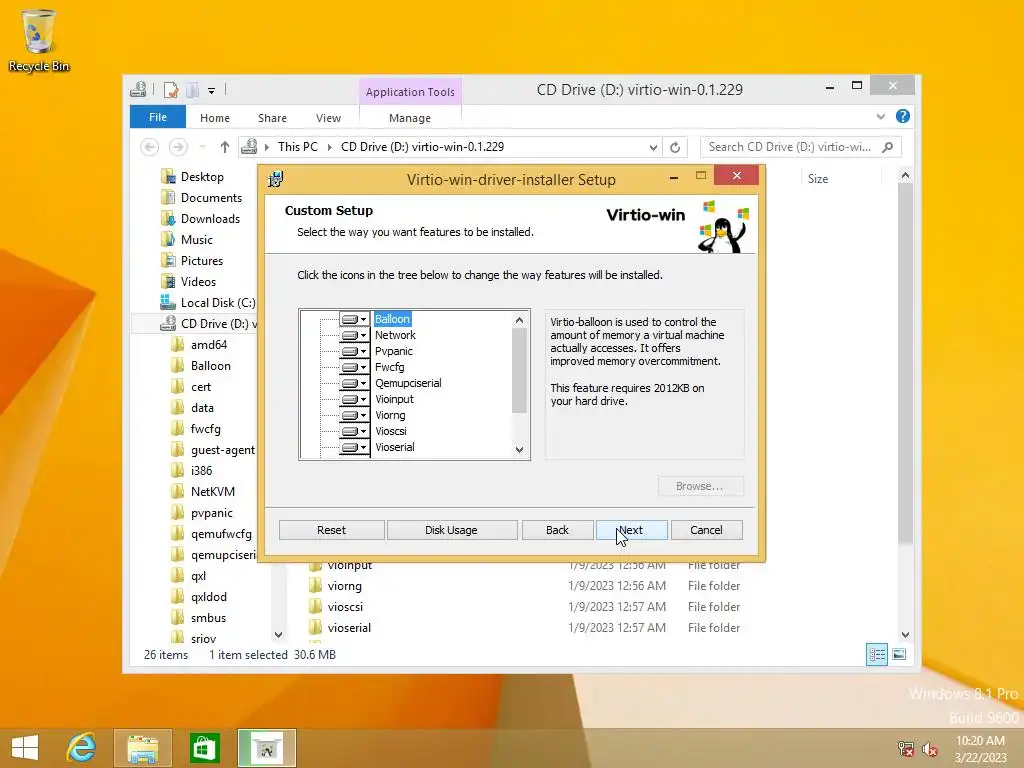Launch Internet Explorer from taskbar

[x=82, y=748]
